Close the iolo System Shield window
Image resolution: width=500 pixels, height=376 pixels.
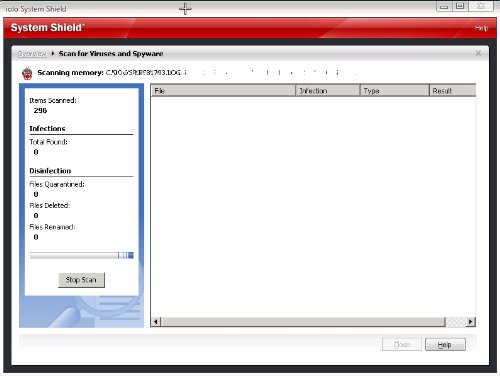click(481, 6)
